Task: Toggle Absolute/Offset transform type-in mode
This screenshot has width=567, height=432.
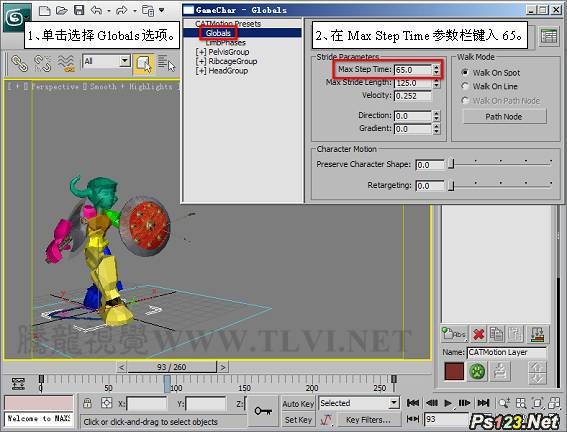Action: click(x=106, y=403)
